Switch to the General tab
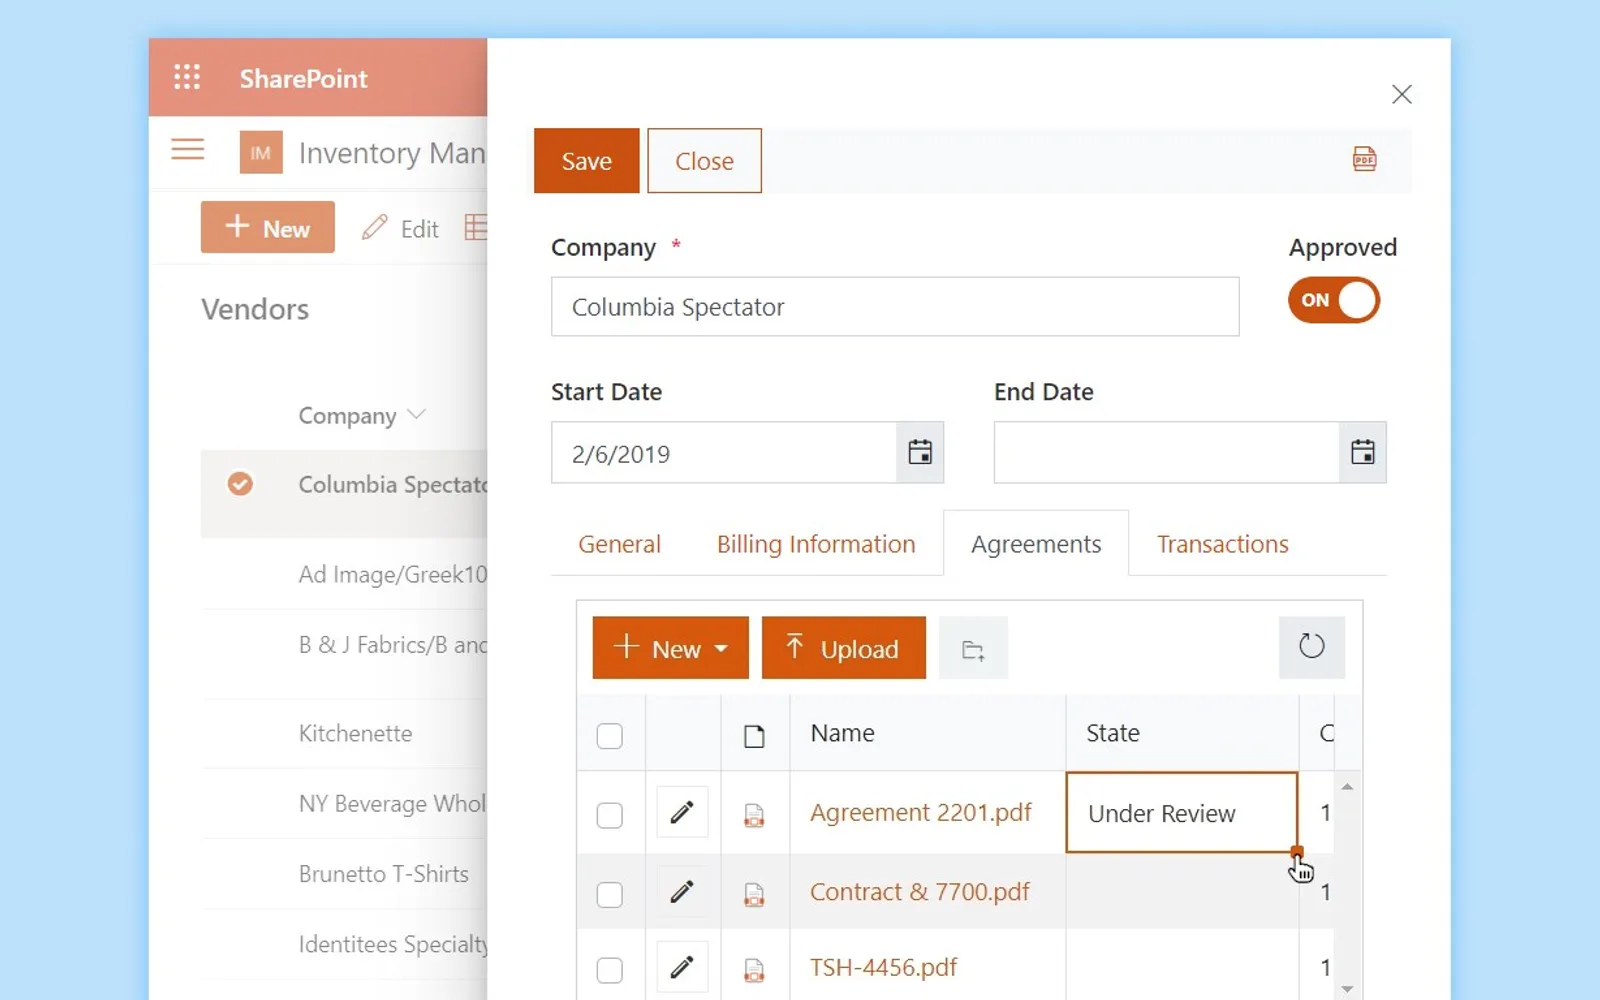Screen dimensions: 1600x1000 619,544
